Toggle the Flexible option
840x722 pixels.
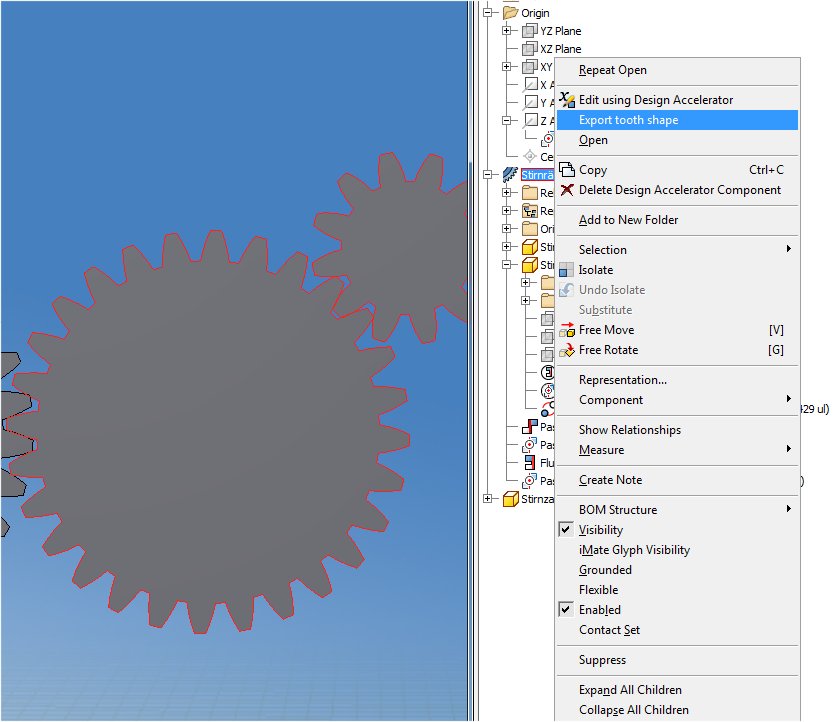tap(677, 590)
